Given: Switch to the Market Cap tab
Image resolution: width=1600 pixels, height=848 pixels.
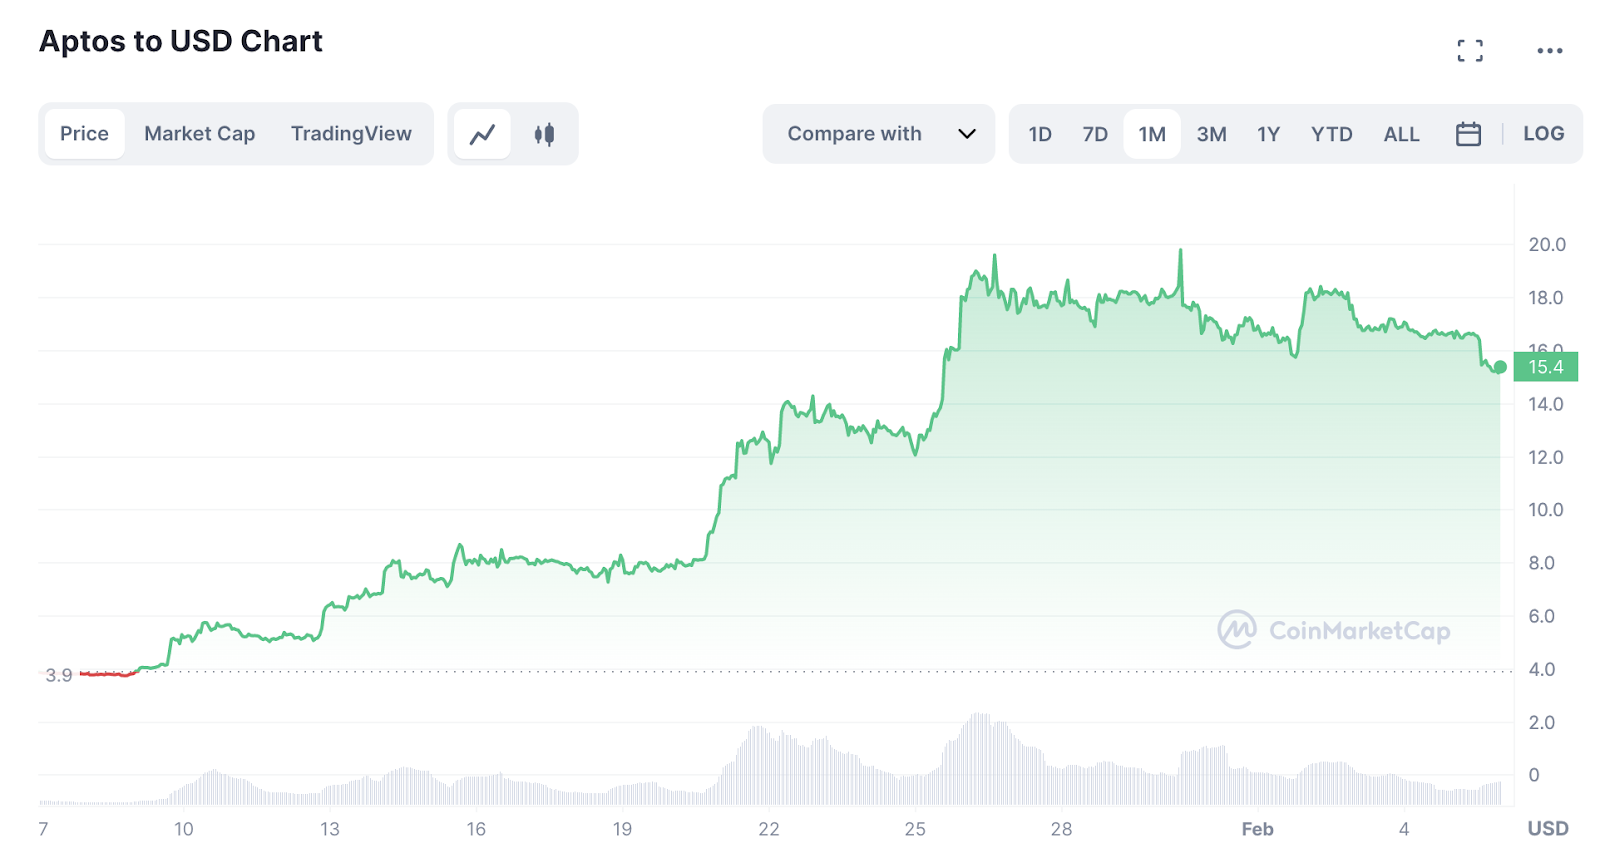Looking at the screenshot, I should (200, 134).
